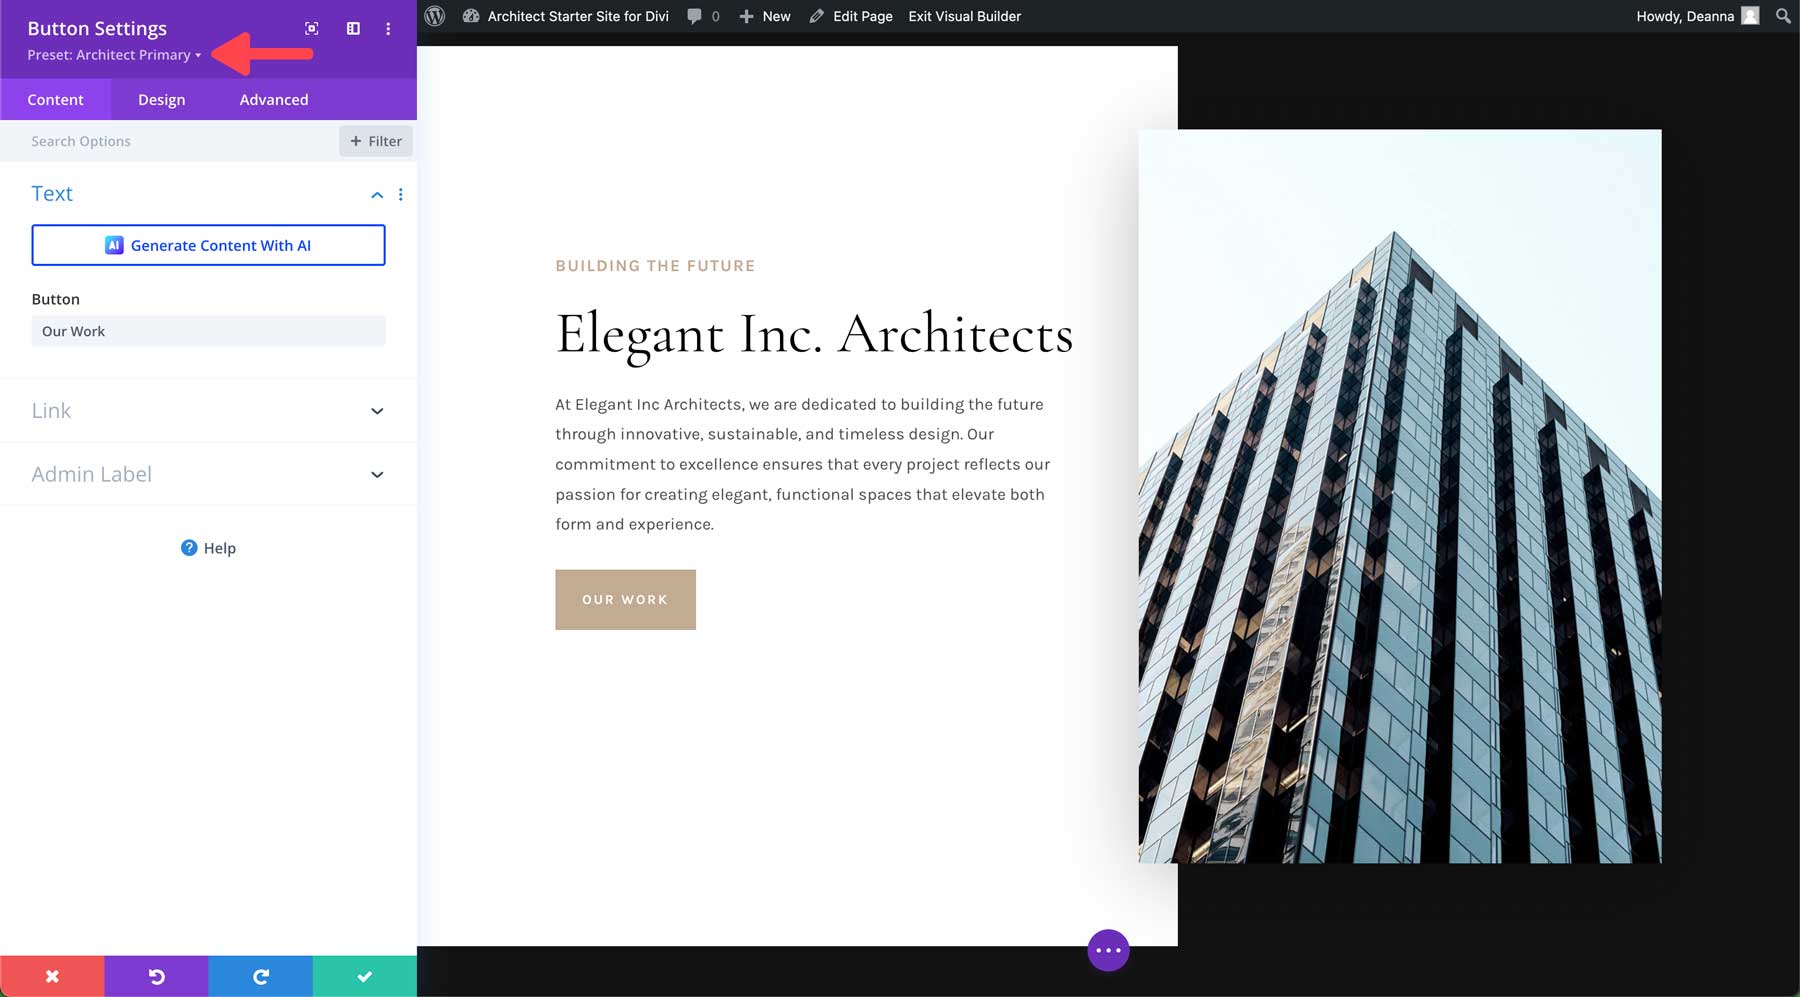Screen dimensions: 1800x997
Task: Open expanded settings view icon
Action: [311, 28]
